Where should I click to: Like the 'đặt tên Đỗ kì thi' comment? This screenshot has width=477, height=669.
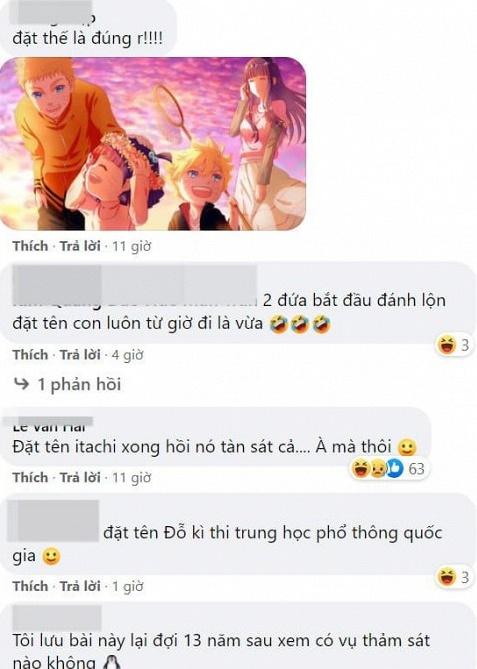[30, 586]
